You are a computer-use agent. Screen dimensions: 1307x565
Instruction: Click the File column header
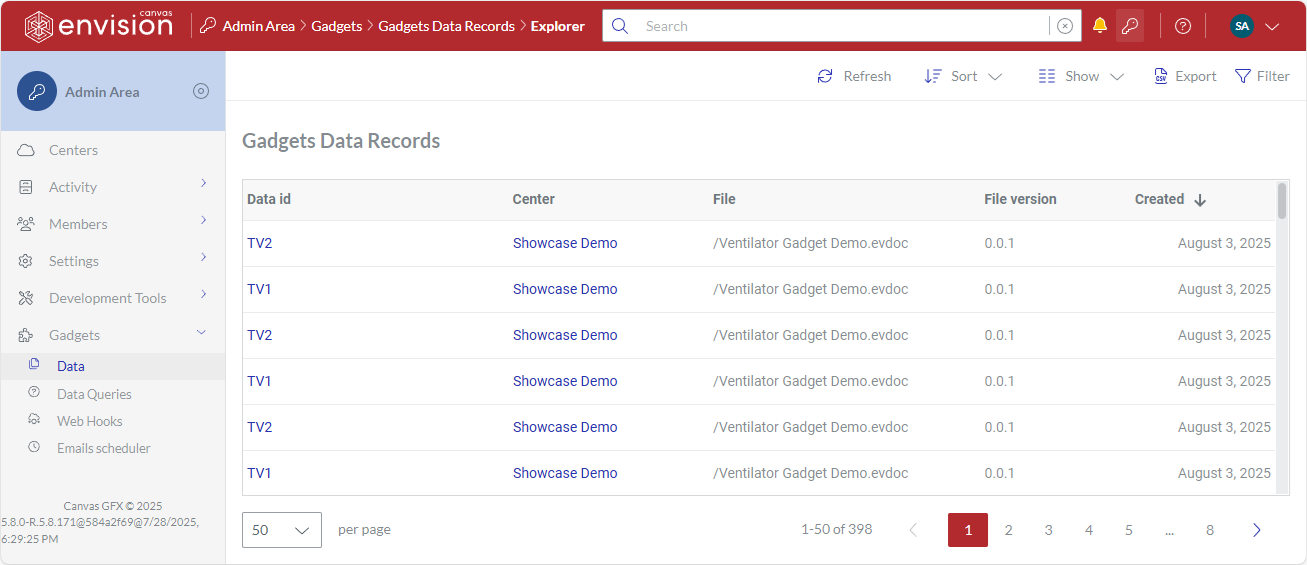[x=724, y=199]
